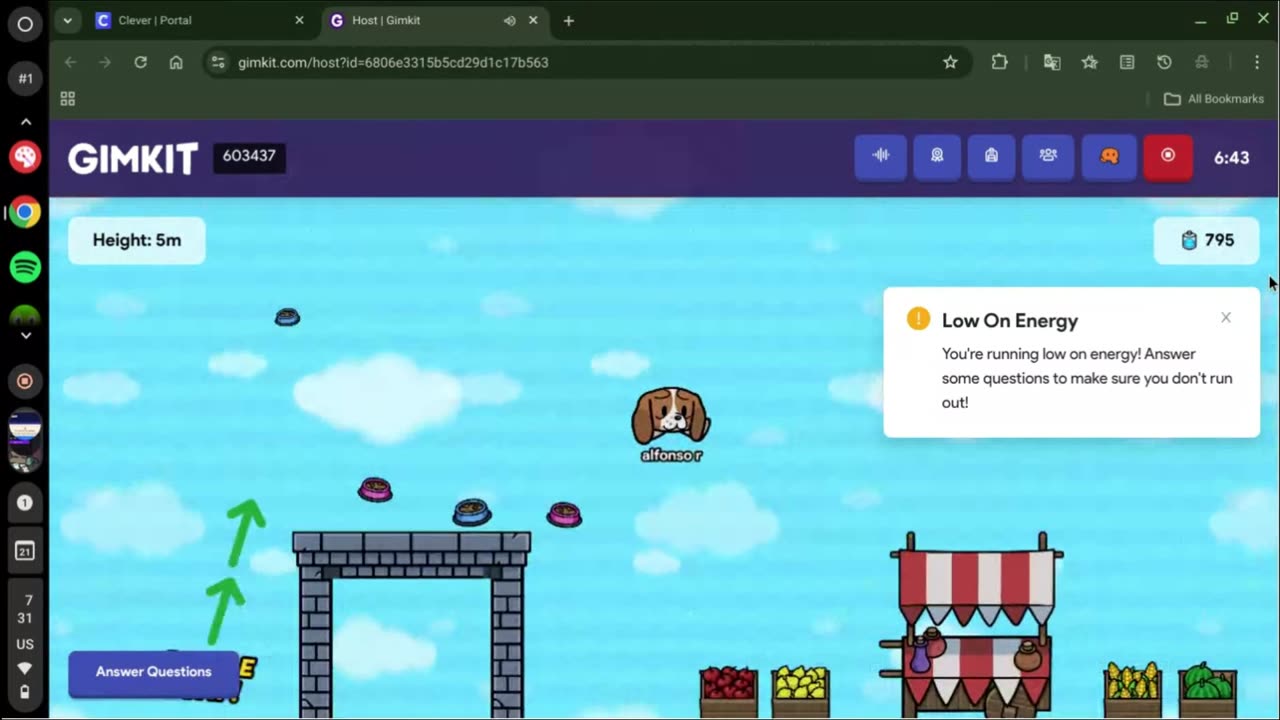Open the Chrome three-dot menu

[x=1257, y=62]
